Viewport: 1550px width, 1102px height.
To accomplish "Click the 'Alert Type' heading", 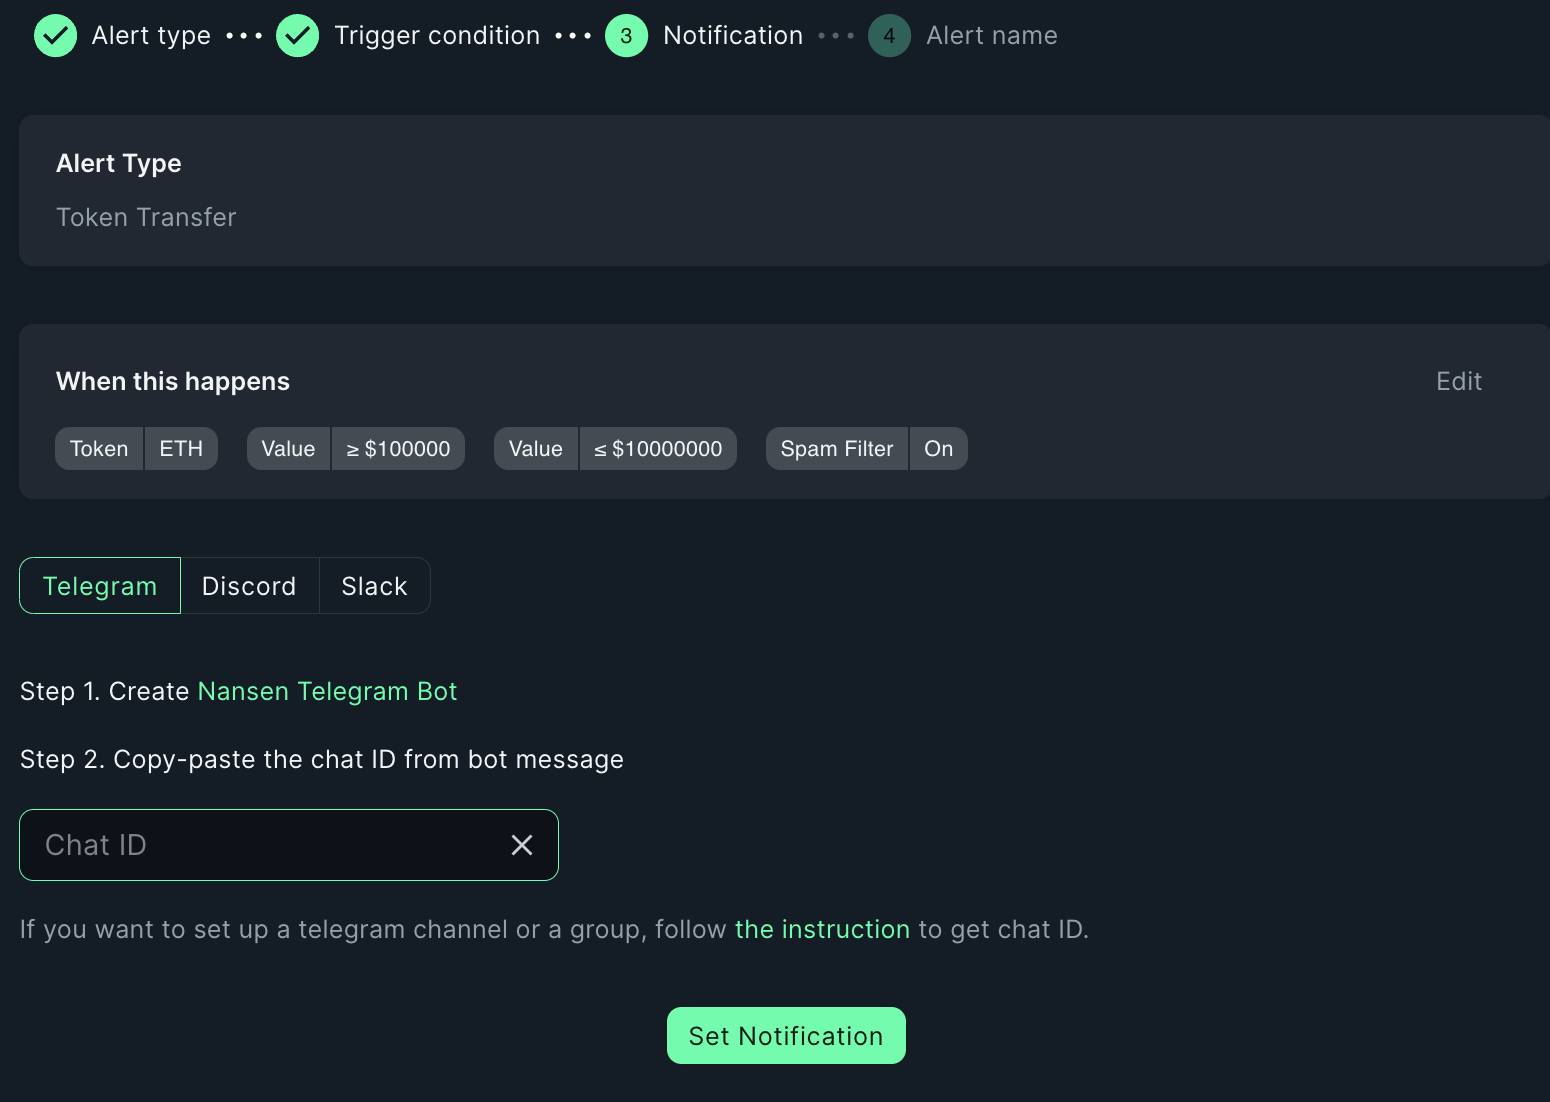I will click(x=119, y=163).
